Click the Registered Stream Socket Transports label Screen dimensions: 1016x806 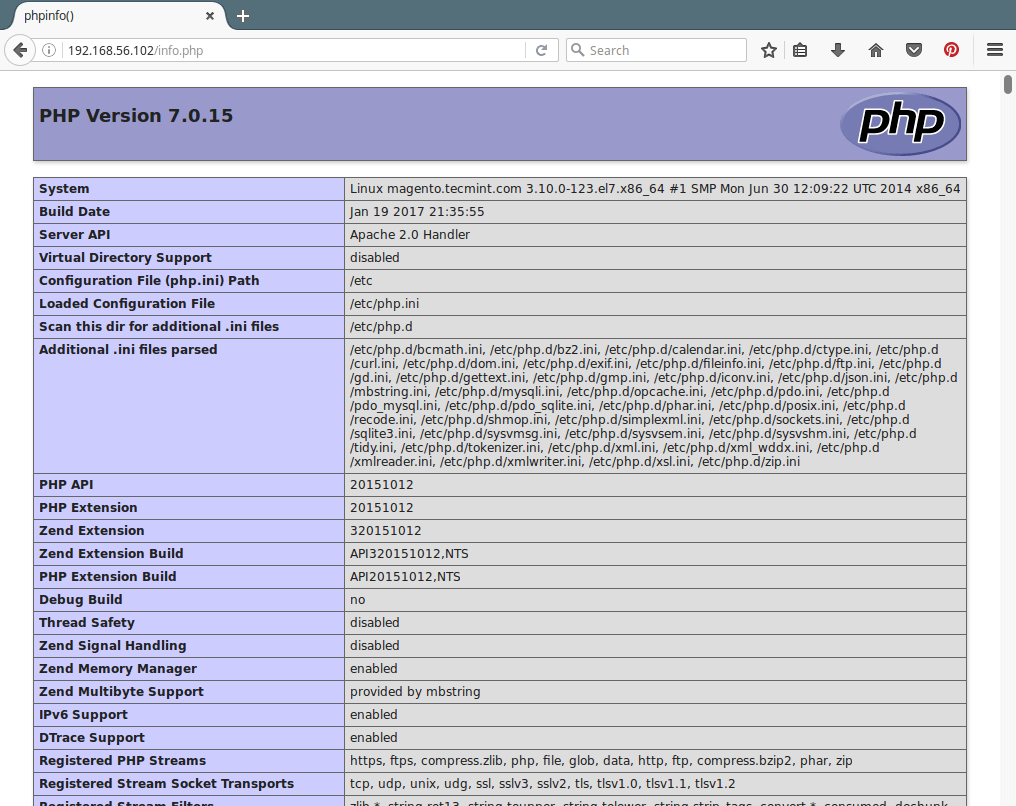tap(167, 784)
